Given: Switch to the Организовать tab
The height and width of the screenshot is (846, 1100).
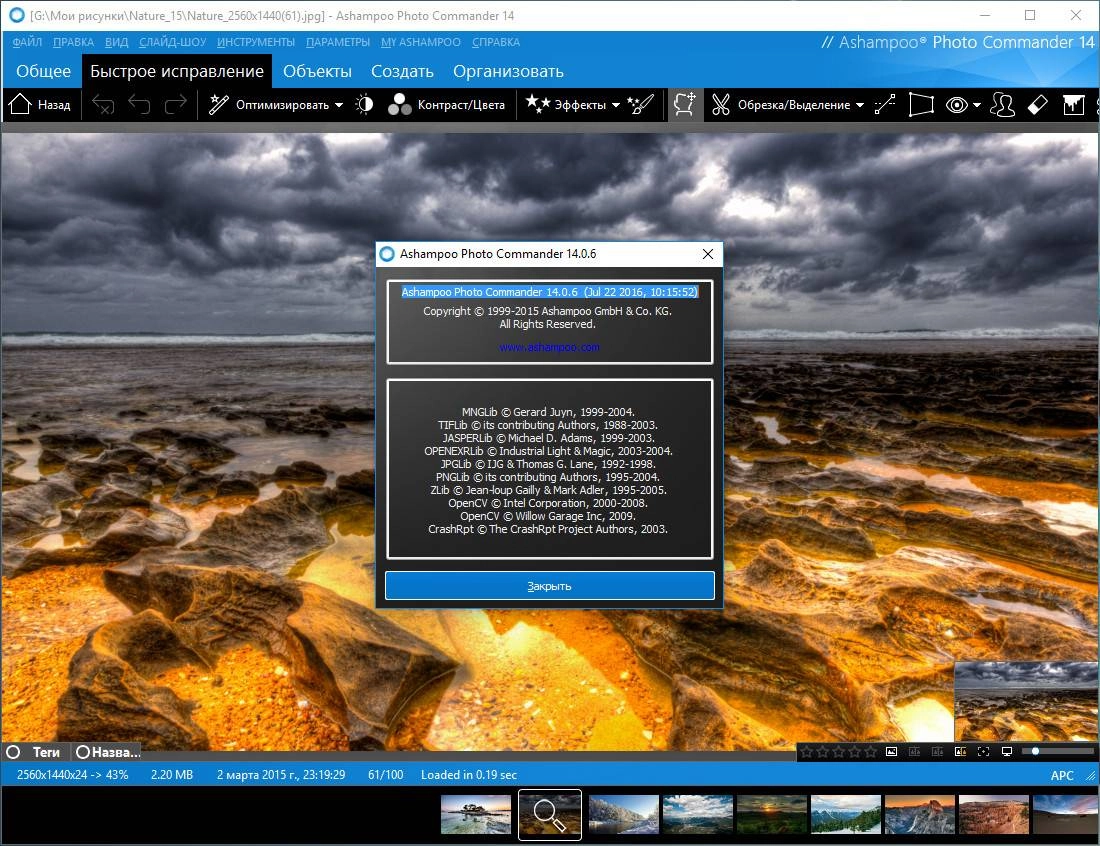Looking at the screenshot, I should tap(509, 72).
